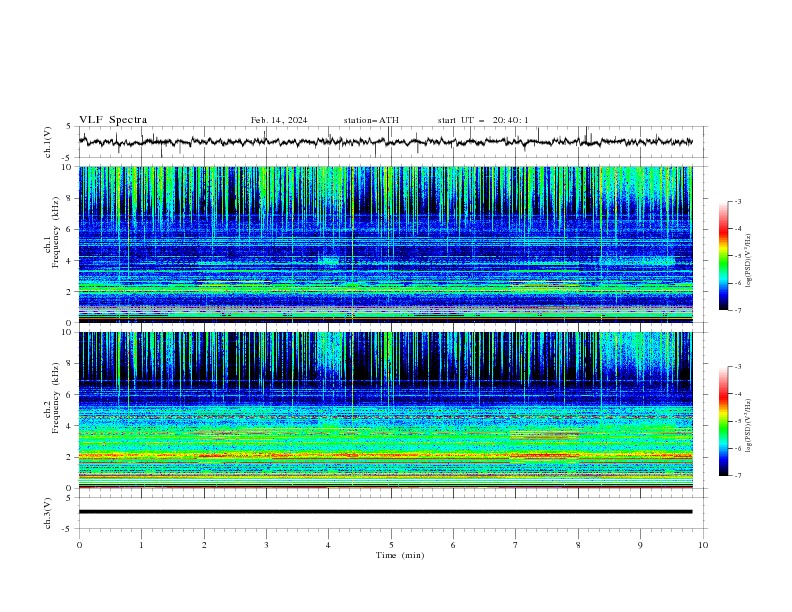This screenshot has height=612, width=792.
Task: Click the lower color bar's log(PSD)(V²/Hz) label
Action: [748, 425]
